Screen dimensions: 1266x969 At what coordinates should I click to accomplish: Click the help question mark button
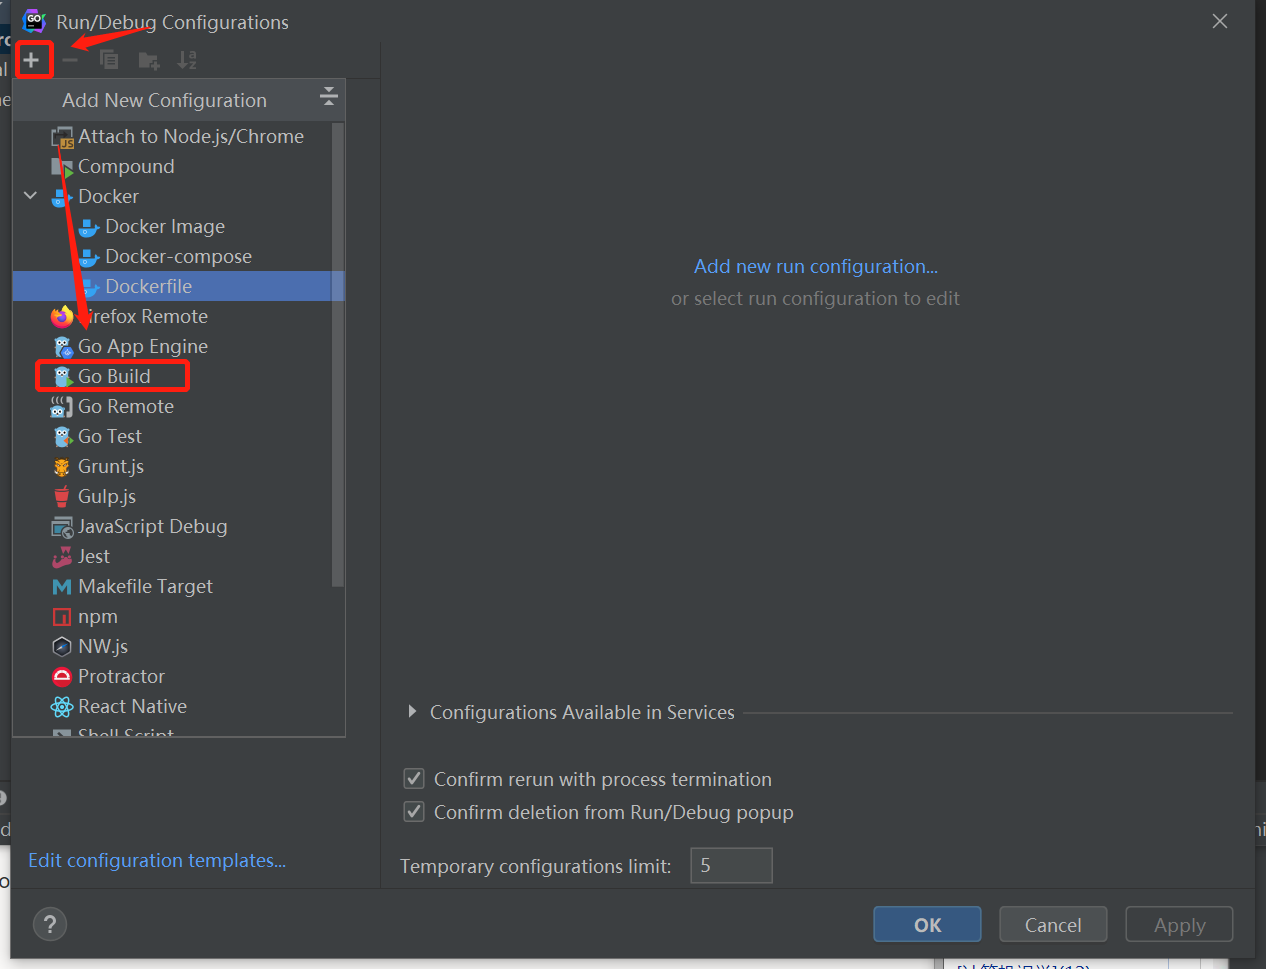50,924
